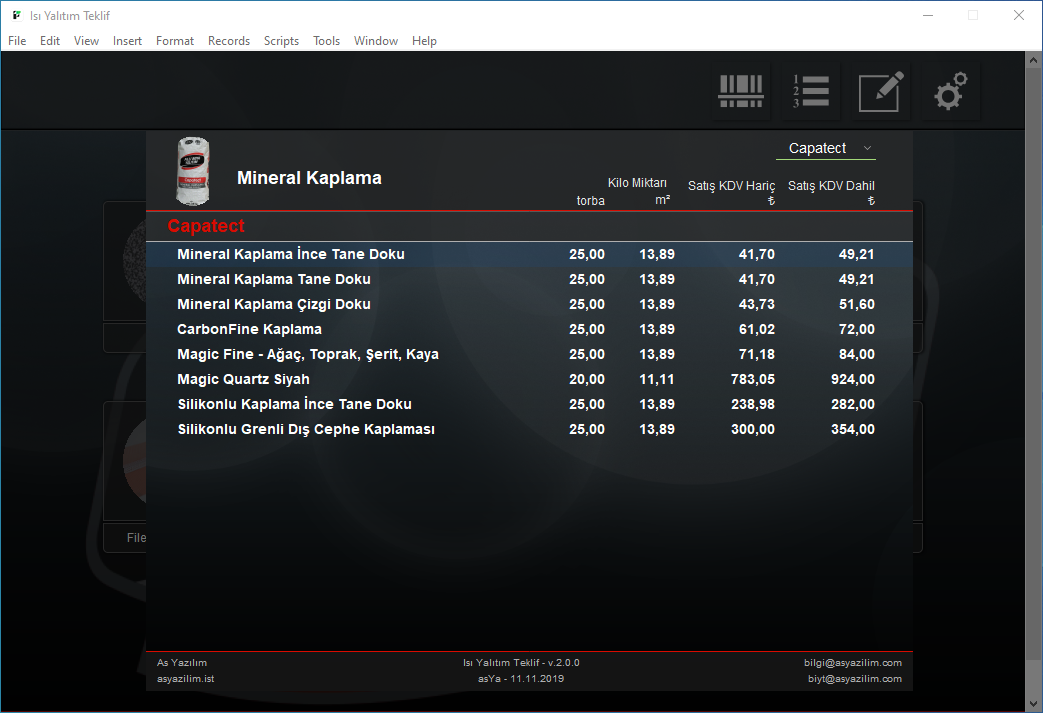
Task: Click the FileMaker app icon in title bar
Action: click(17, 15)
